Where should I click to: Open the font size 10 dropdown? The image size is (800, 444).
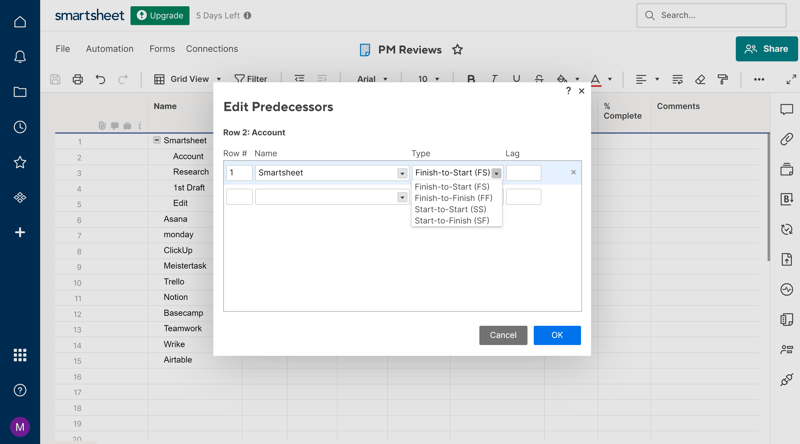428,79
